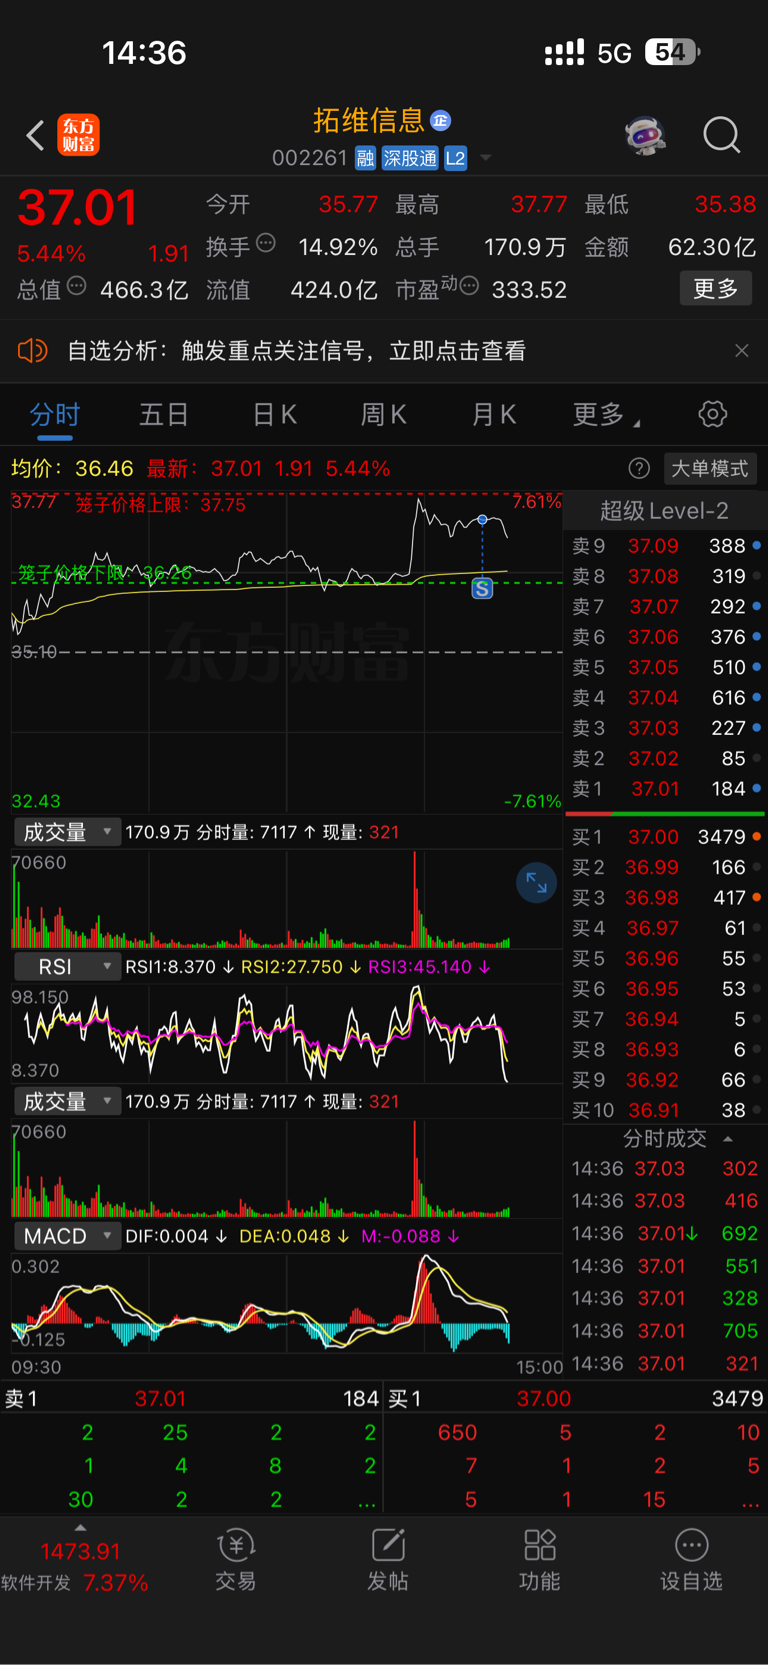Switch to 周K chart tab

(x=383, y=414)
